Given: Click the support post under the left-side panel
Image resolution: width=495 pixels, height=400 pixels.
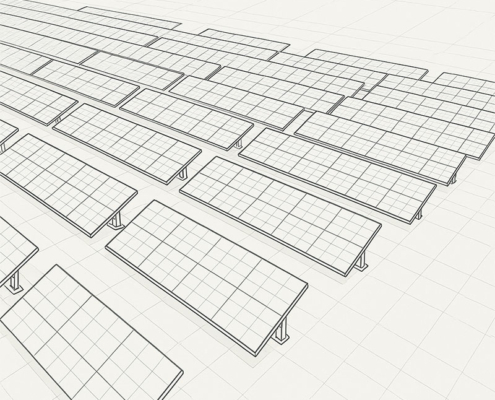Looking at the screenshot, I should 116,220.
